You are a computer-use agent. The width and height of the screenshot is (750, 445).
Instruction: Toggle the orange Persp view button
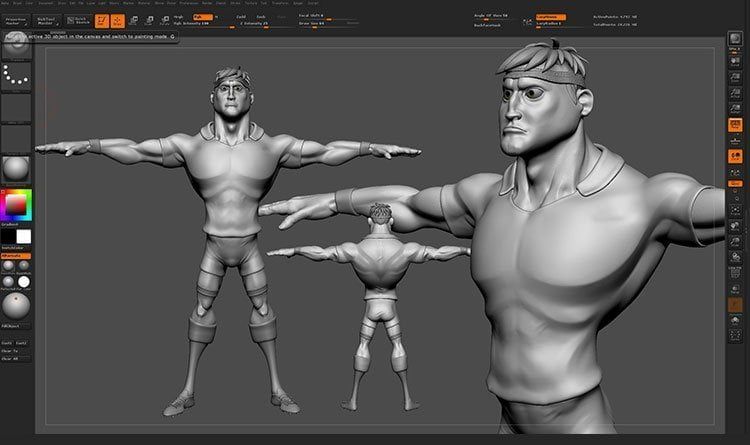click(735, 125)
